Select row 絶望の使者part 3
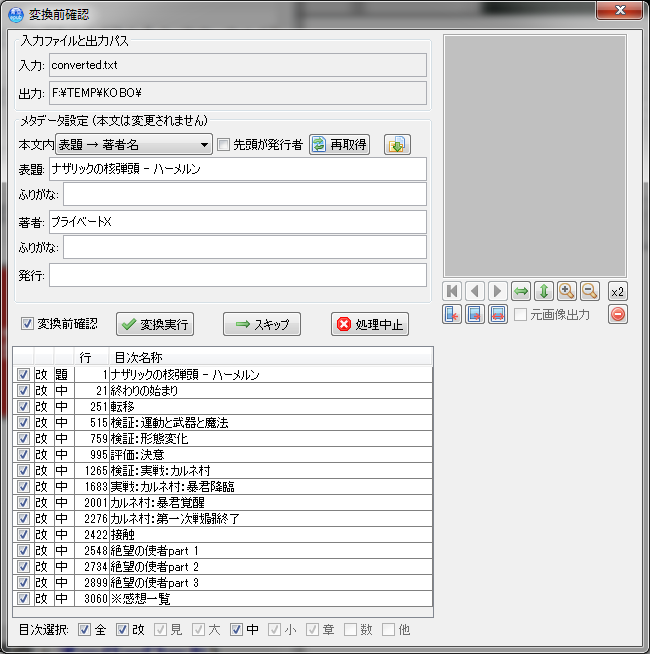The height and width of the screenshot is (654, 650). coord(223,582)
